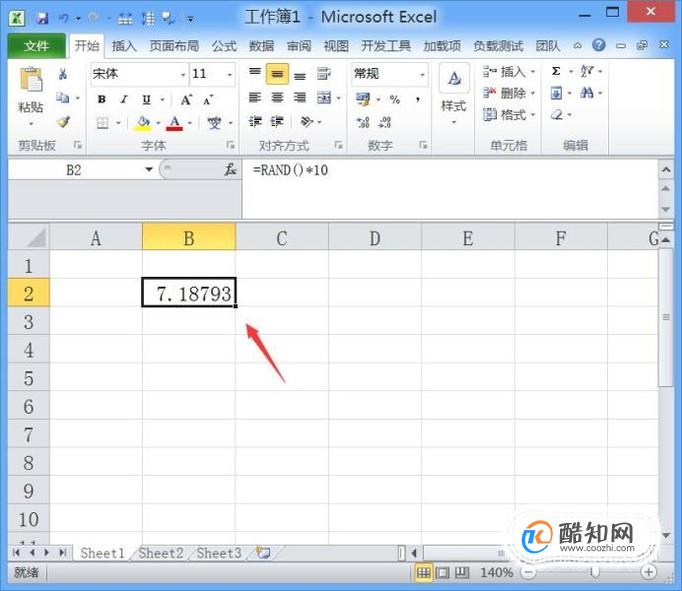Apply red font color A
This screenshot has height=591, width=682.
pyautogui.click(x=175, y=123)
